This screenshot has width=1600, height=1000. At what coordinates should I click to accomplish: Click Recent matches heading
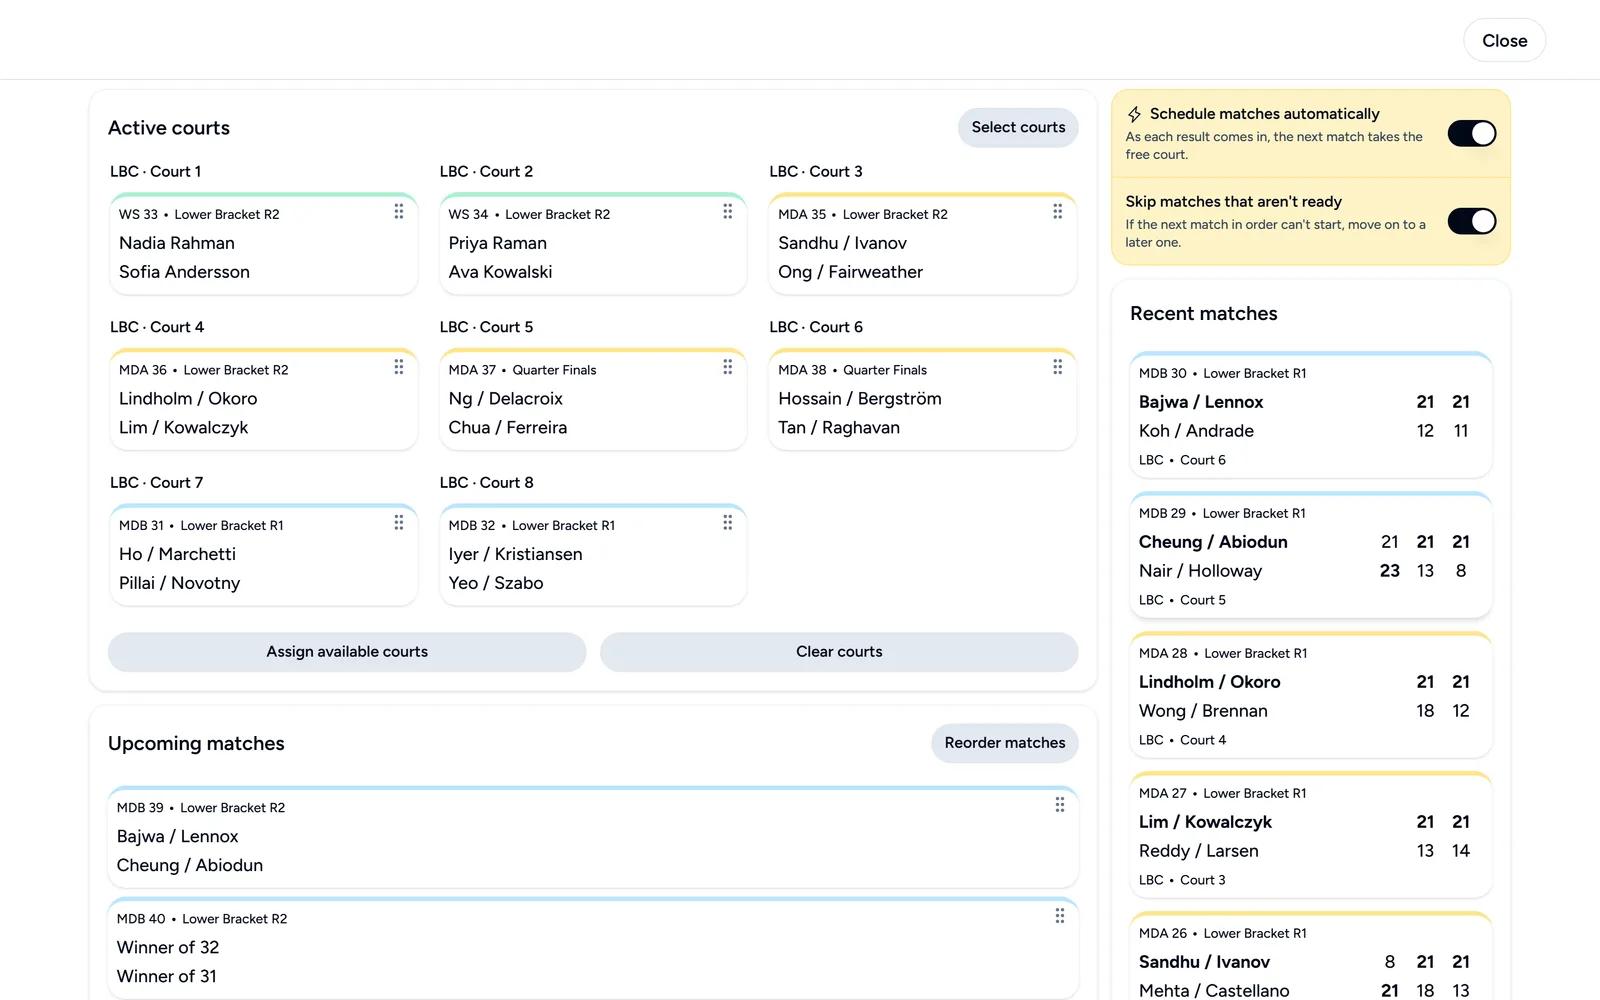point(1204,313)
